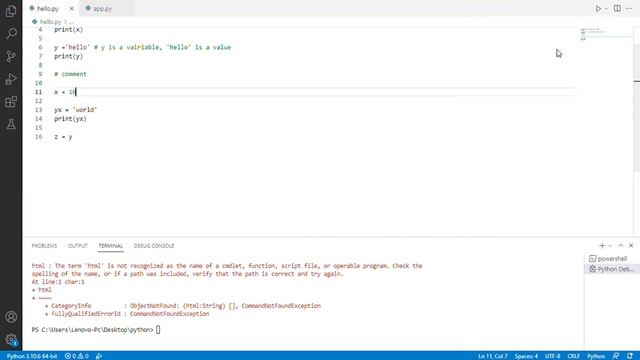Select the Terminal panel tab
Image resolution: width=640 pixels, height=360 pixels.
[111, 246]
